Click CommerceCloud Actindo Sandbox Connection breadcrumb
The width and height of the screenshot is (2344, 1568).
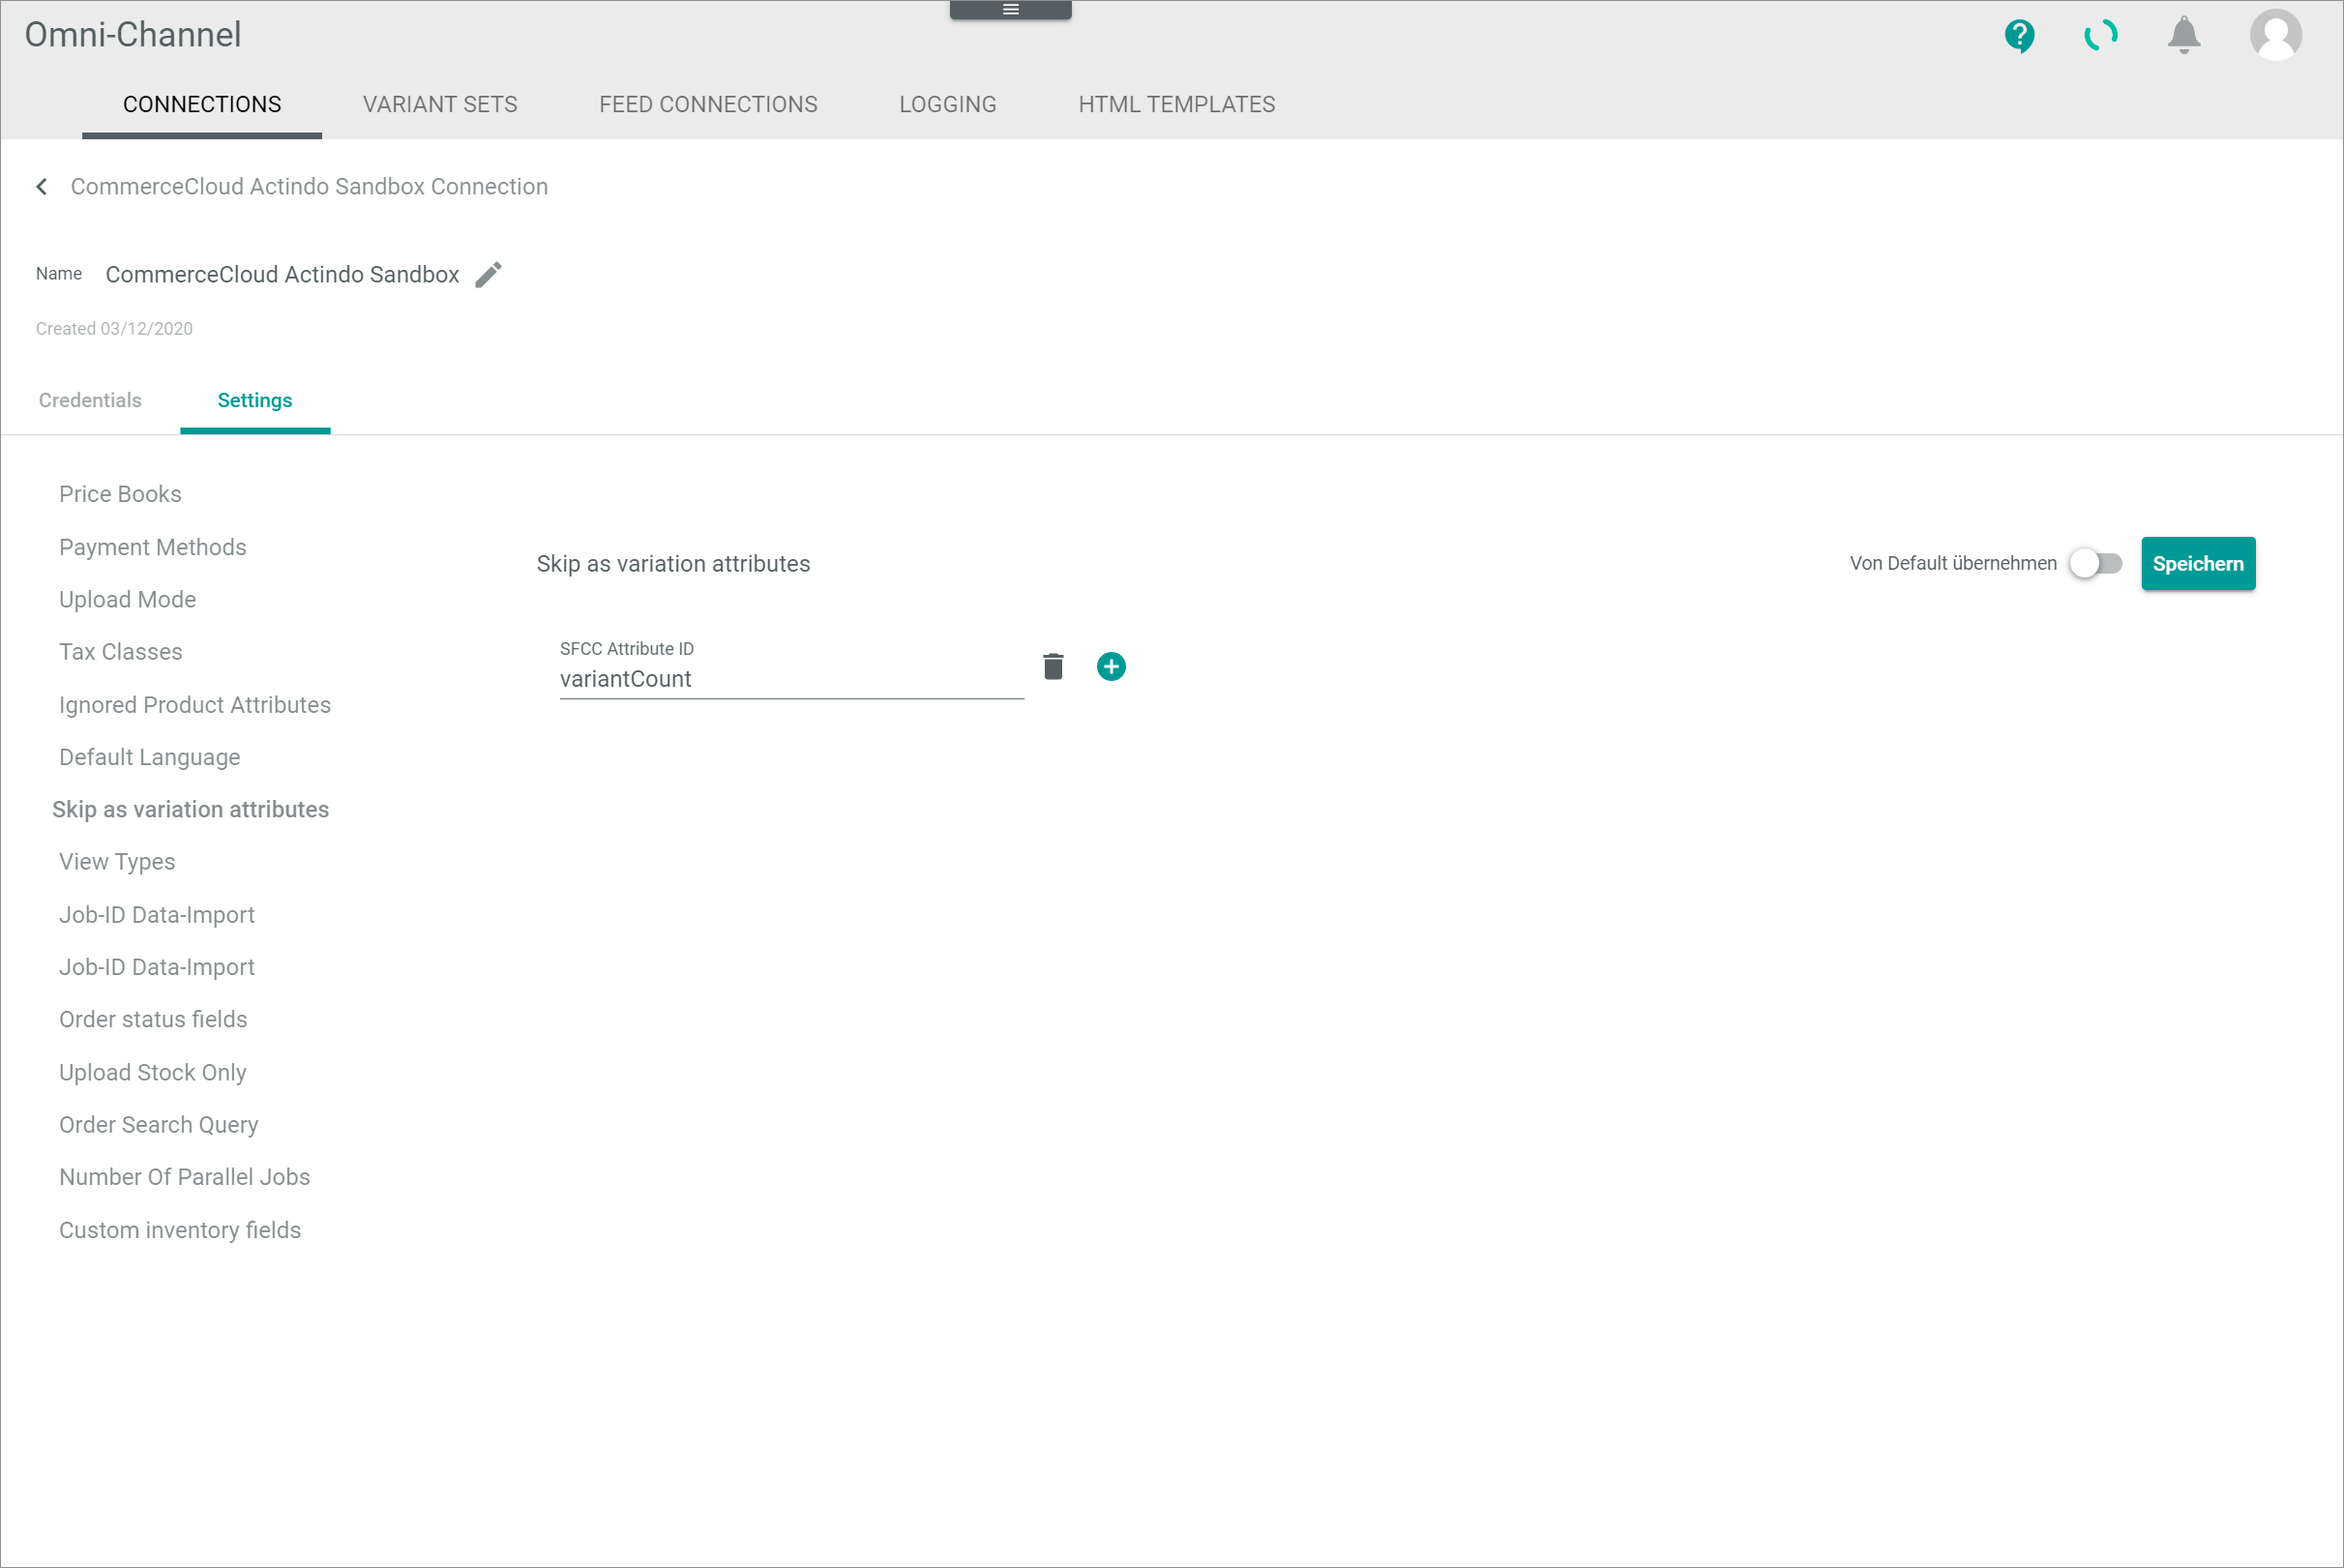[309, 187]
